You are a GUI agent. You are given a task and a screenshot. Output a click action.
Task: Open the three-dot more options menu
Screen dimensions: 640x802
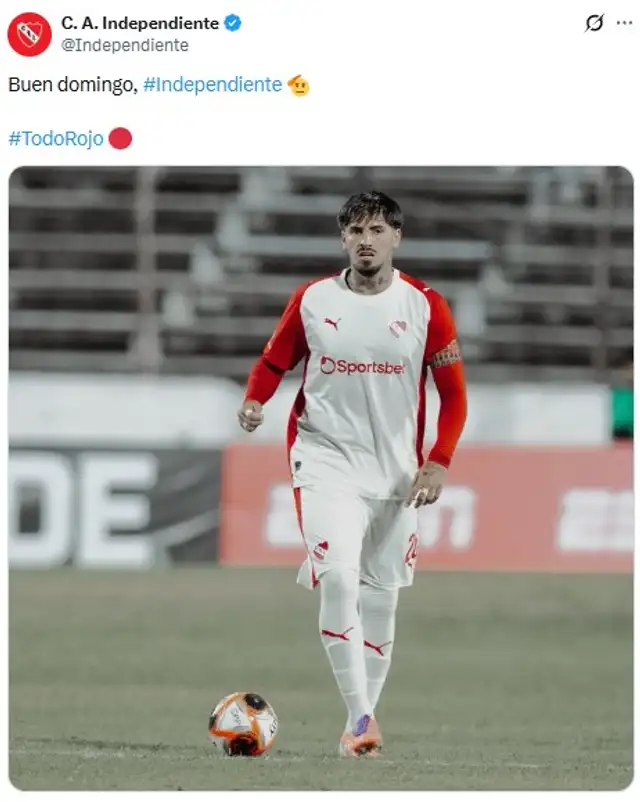(x=624, y=23)
